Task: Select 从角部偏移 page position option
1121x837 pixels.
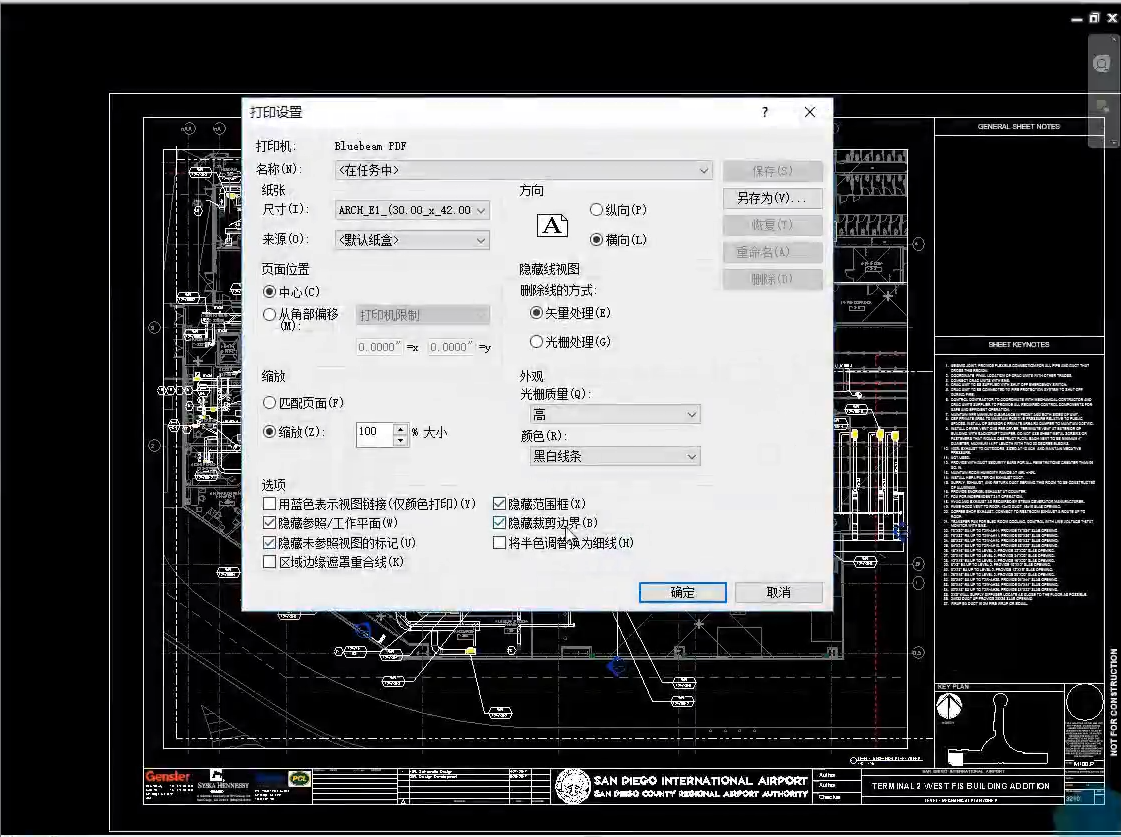Action: (270, 315)
